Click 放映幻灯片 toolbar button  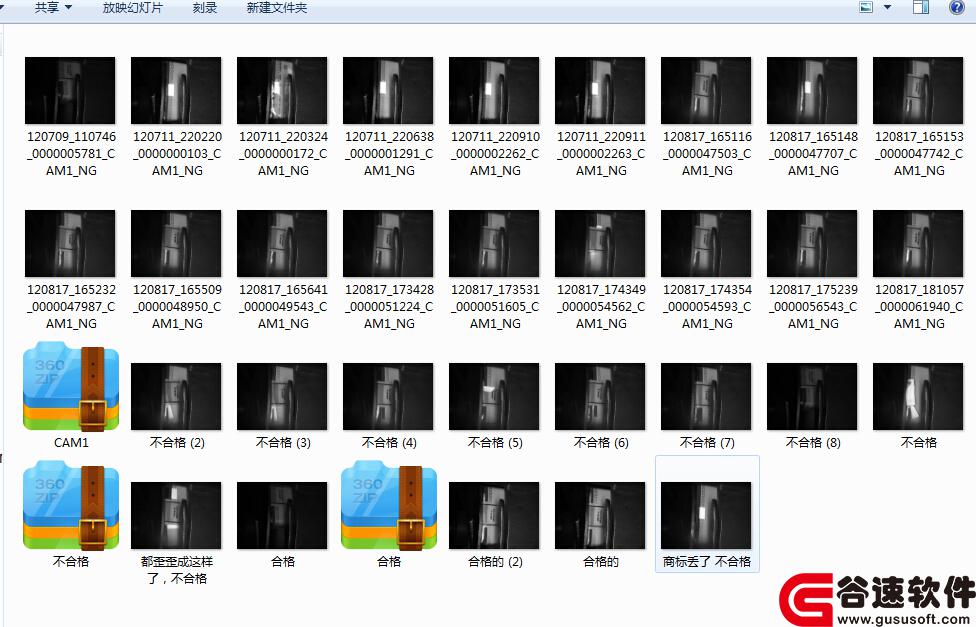coord(133,8)
